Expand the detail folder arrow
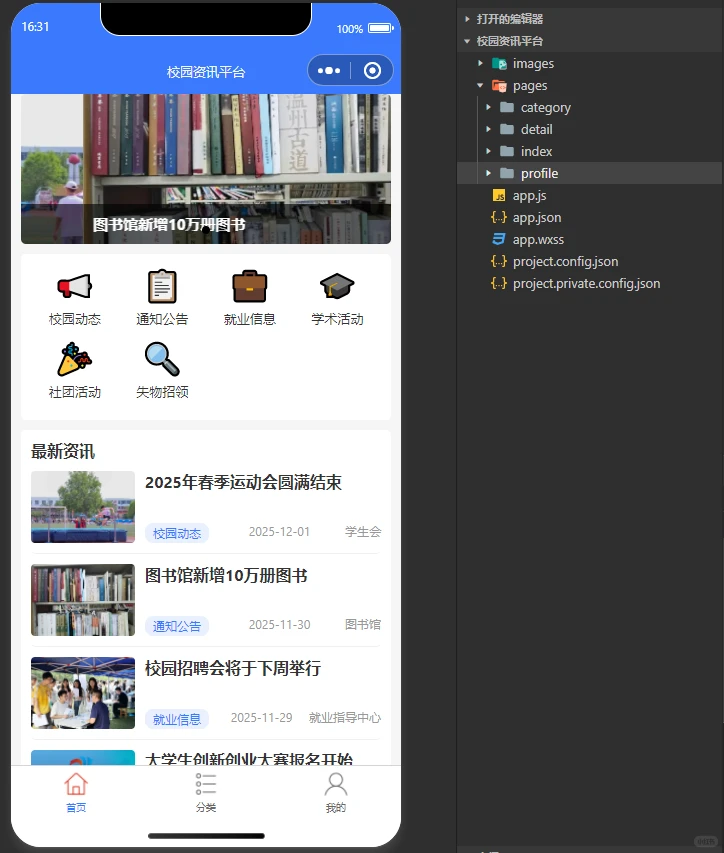The image size is (724, 853). 488,129
